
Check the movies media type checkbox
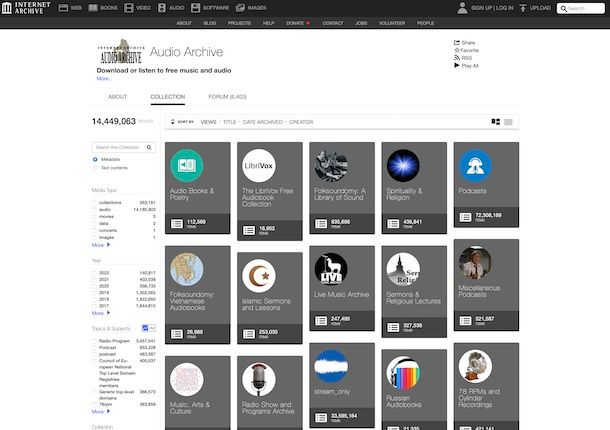point(94,217)
